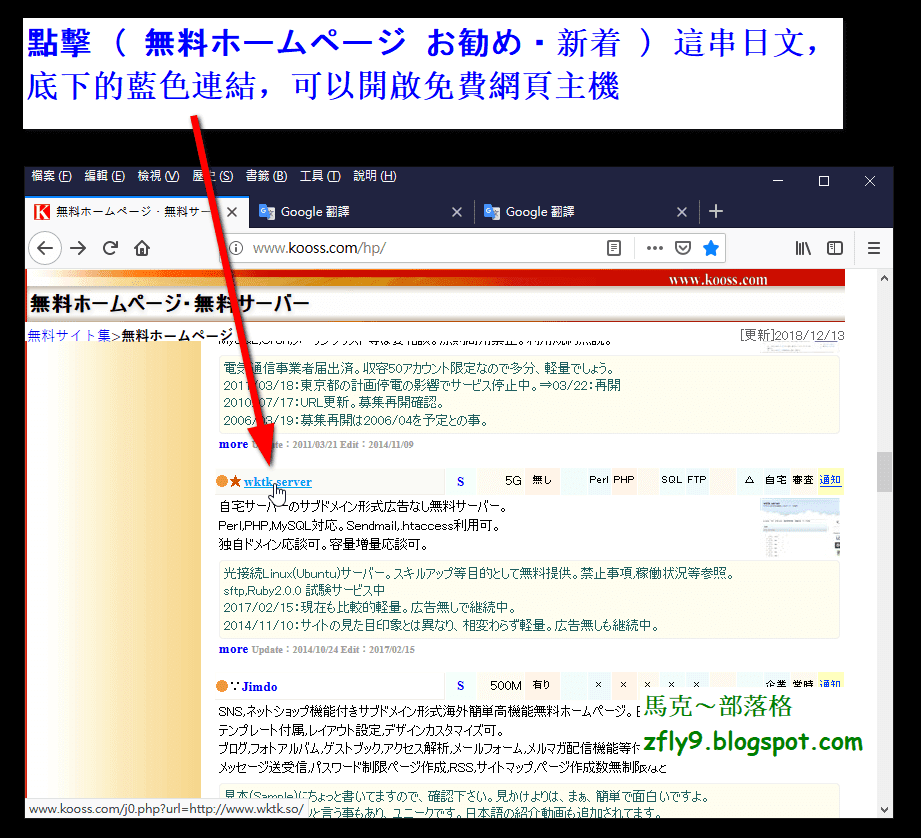Click the Perl cell in wktk row
Viewport: 921px width, 838px height.
(599, 480)
